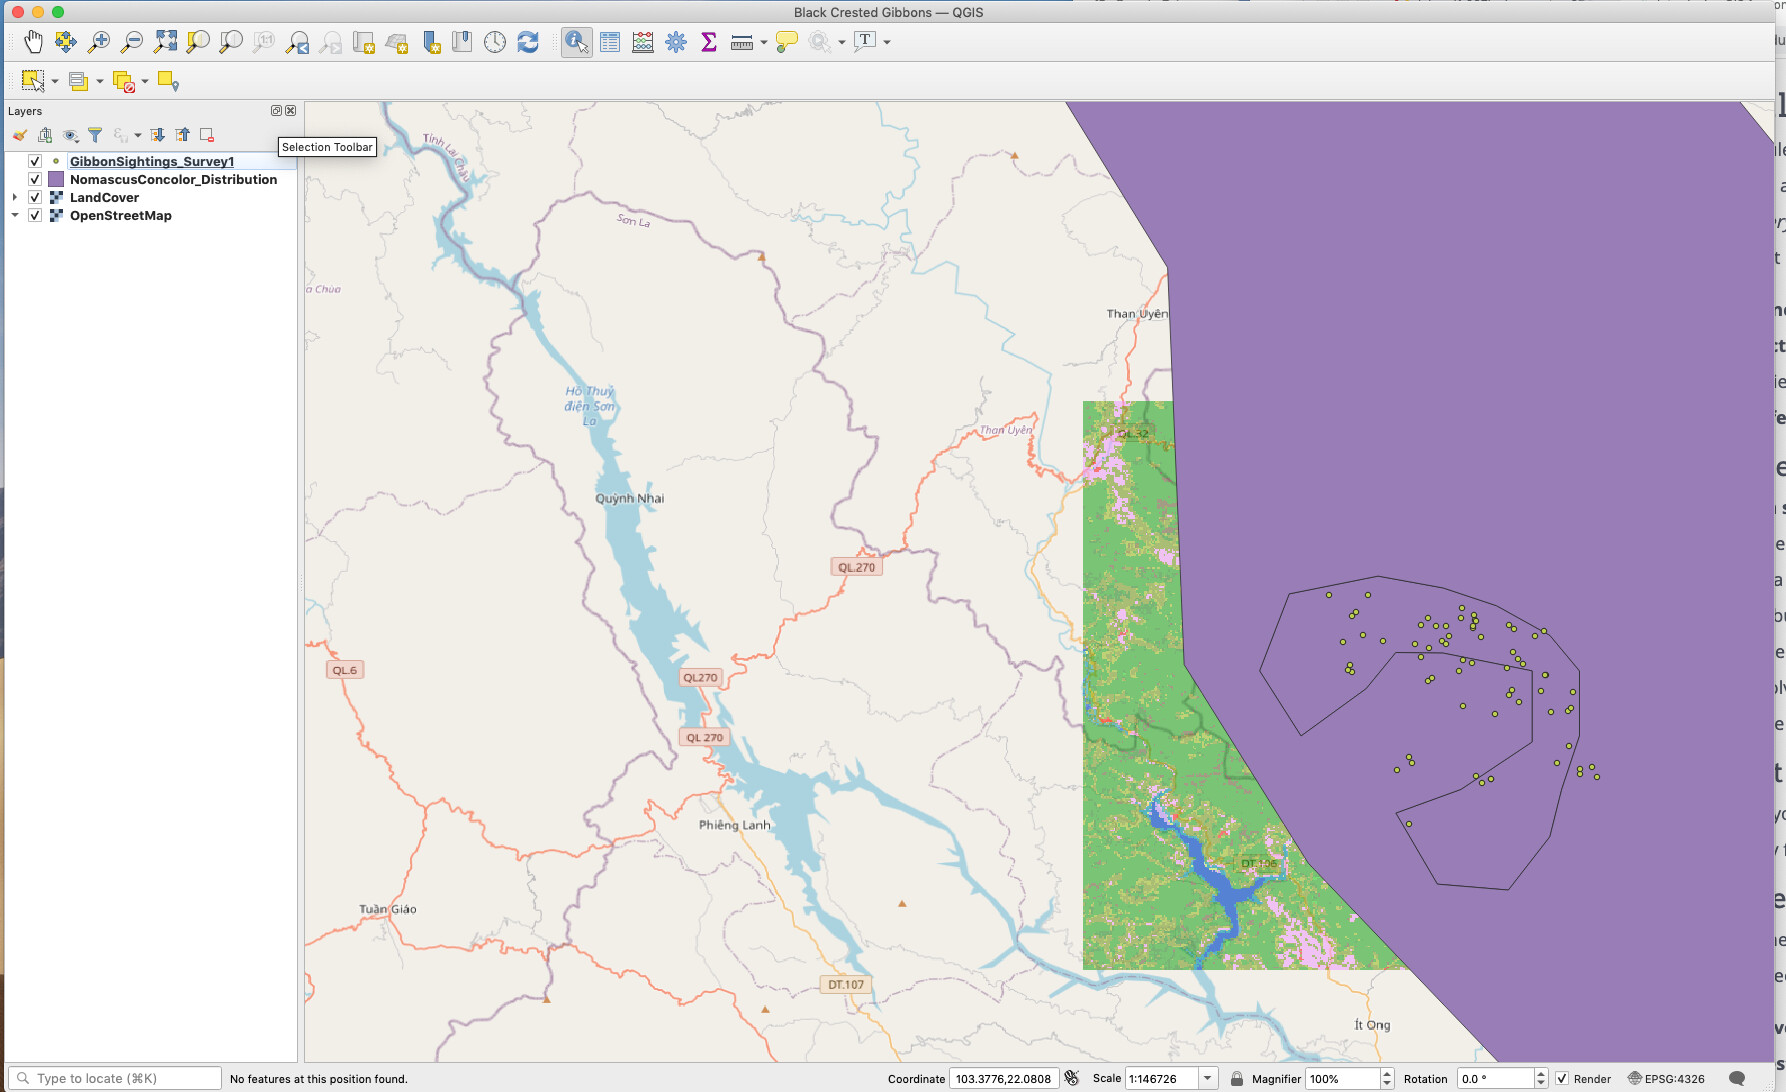Image resolution: width=1786 pixels, height=1092 pixels.
Task: Toggle the scale lock icon
Action: (1237, 1079)
